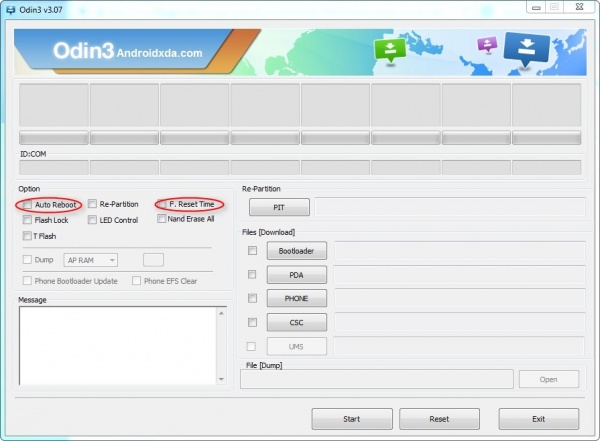The height and width of the screenshot is (441, 600).
Task: Tick the checkbox beside PHONE file
Action: pos(252,298)
